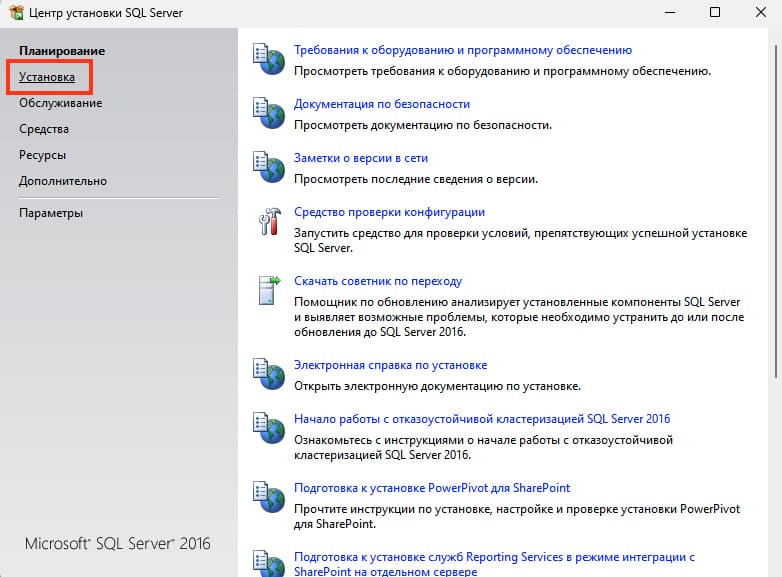Open Начало работы с отказоустойчивой кластеризацией link
This screenshot has height=577, width=782.
tap(482, 418)
